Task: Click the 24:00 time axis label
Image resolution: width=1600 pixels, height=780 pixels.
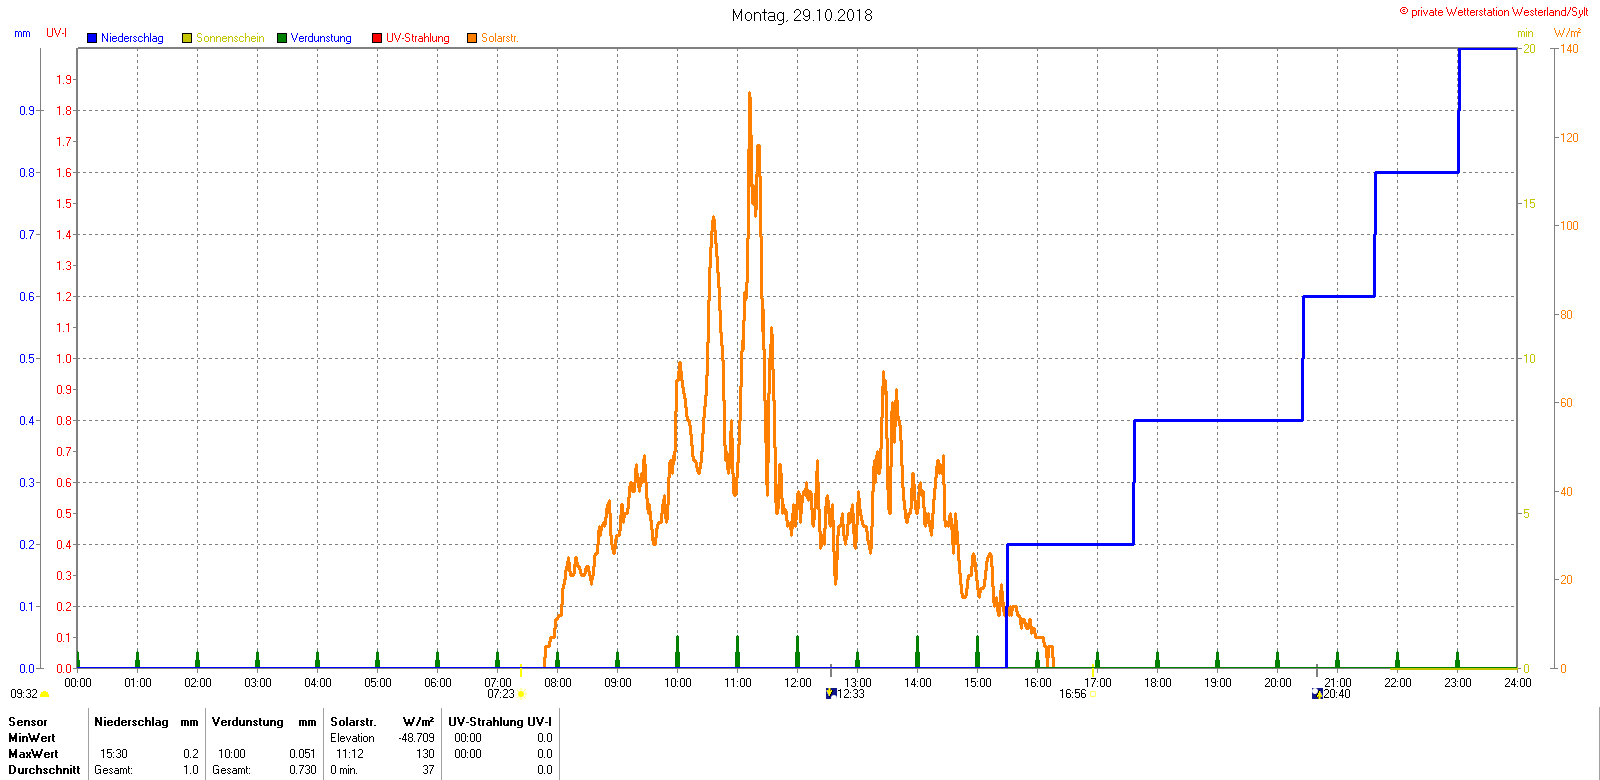Action: (x=1518, y=683)
